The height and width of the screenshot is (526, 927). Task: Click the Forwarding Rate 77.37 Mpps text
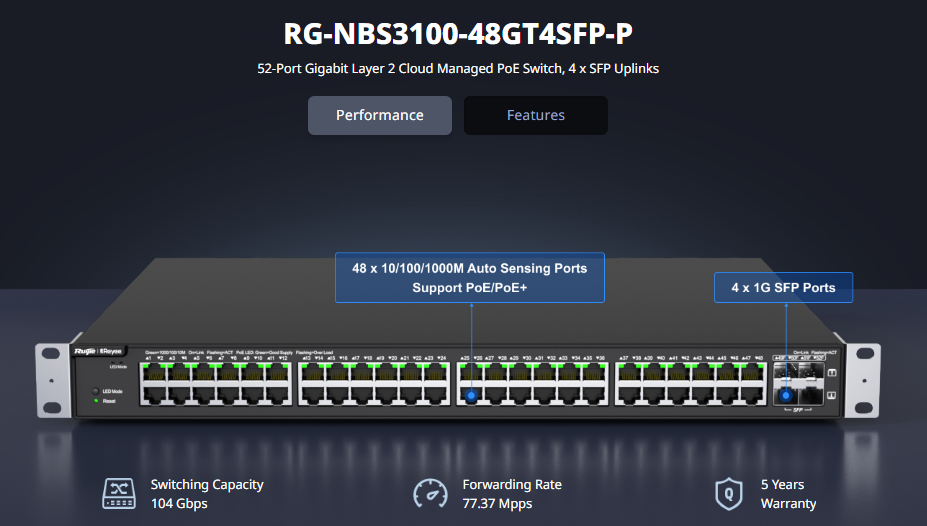[512, 493]
